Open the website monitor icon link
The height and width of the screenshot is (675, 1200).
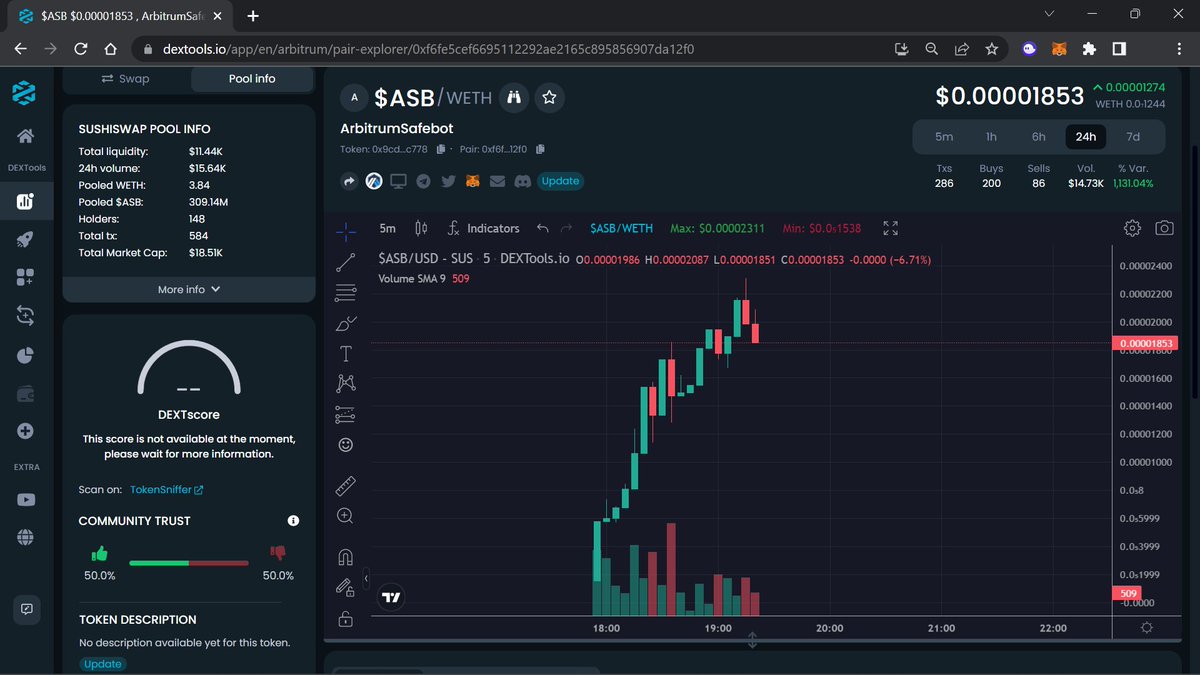click(398, 181)
